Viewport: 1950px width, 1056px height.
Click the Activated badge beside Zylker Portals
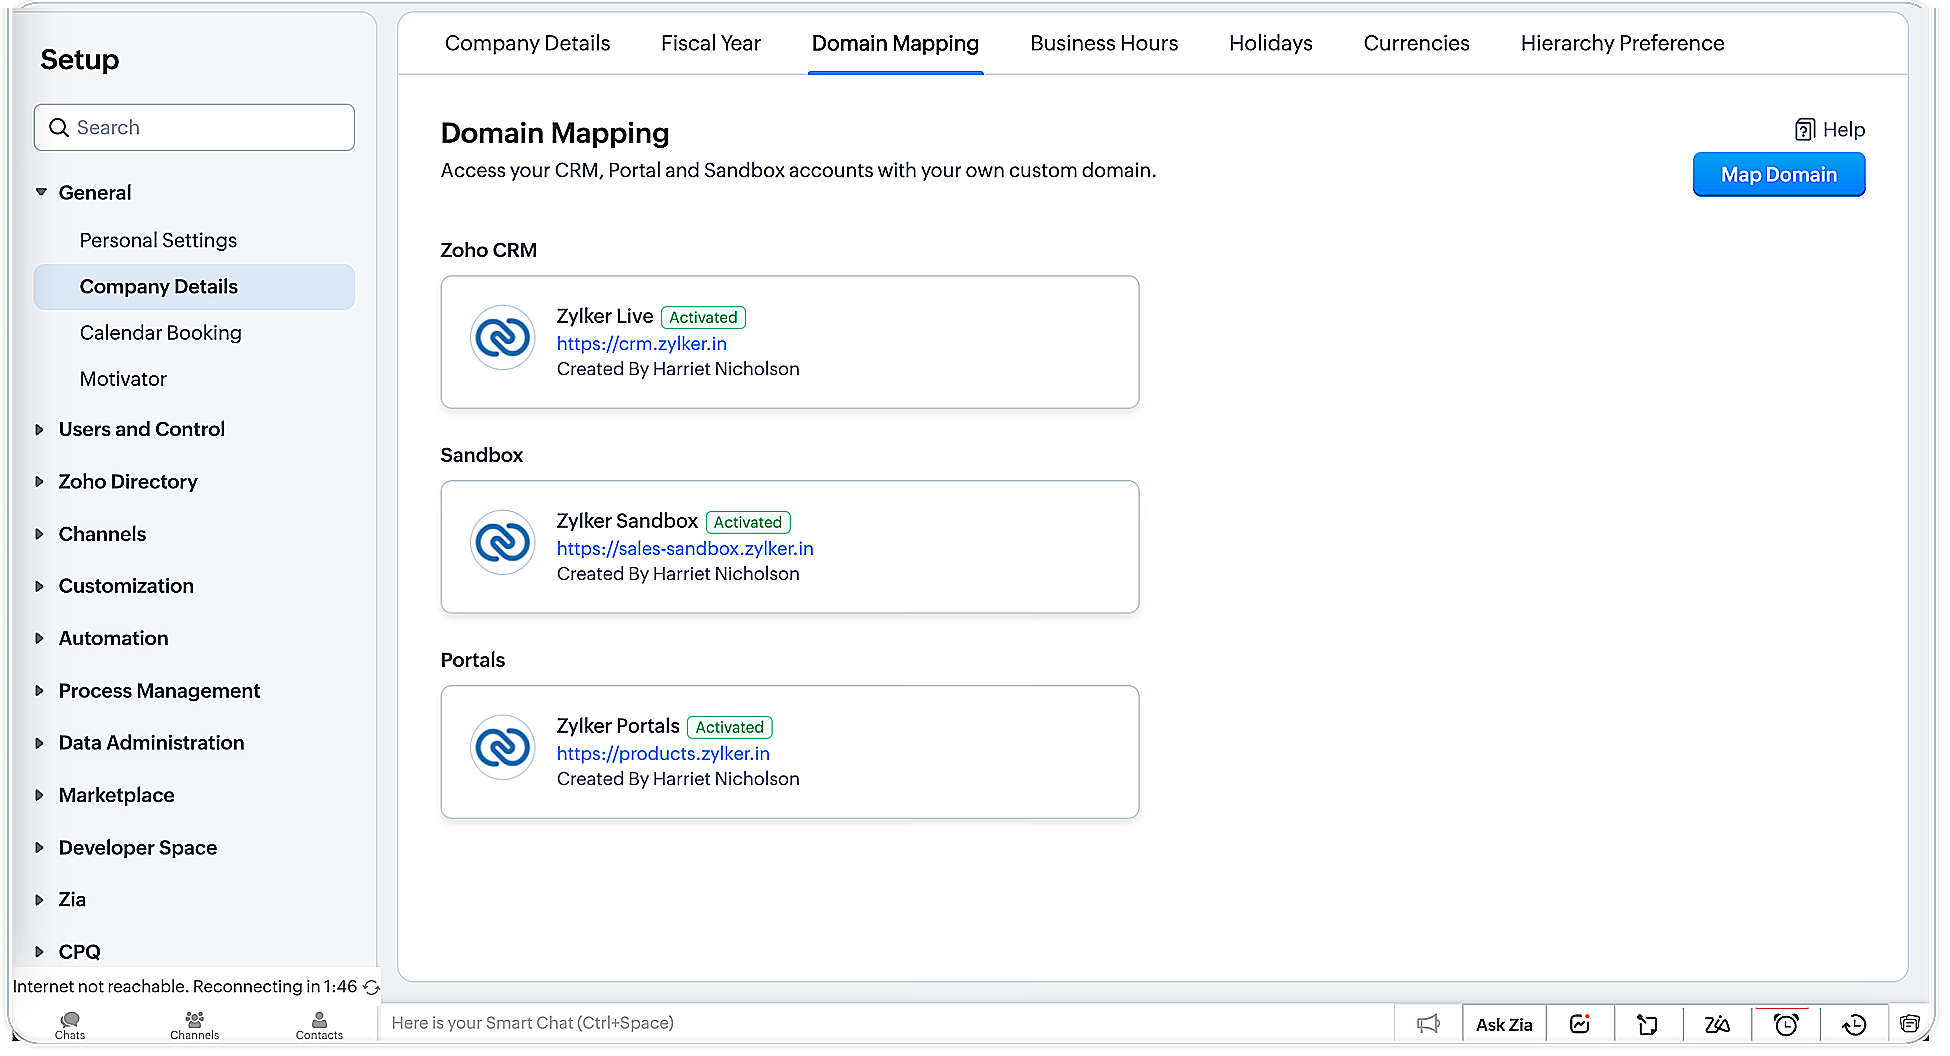tap(730, 728)
